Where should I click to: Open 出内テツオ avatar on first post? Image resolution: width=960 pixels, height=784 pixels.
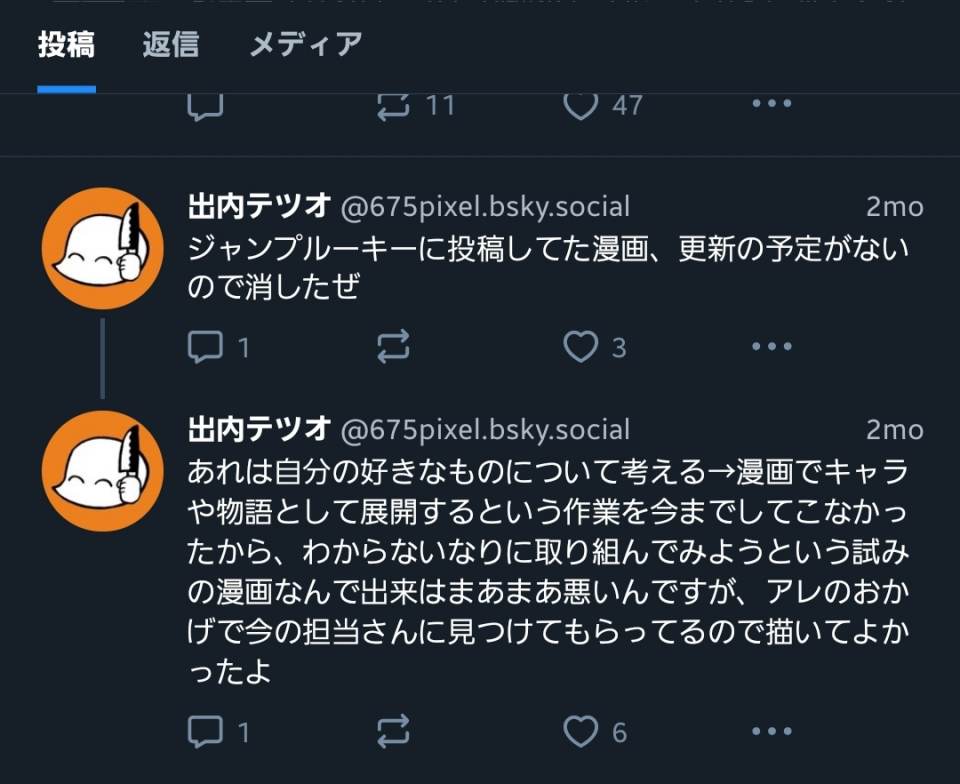[x=102, y=248]
